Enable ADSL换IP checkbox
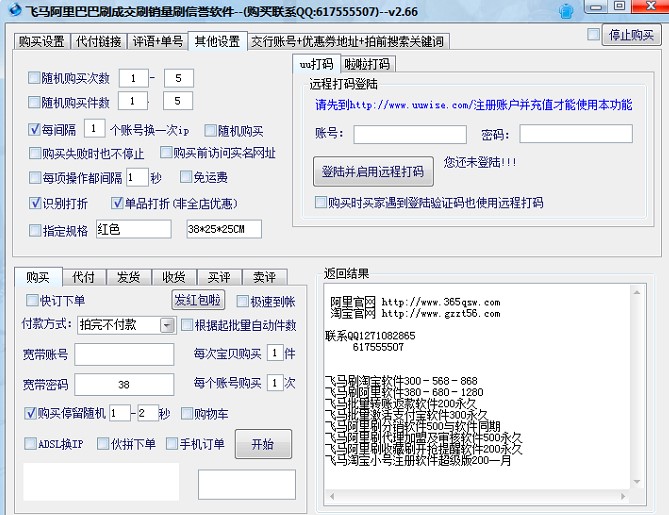The height and width of the screenshot is (515, 669). 30,443
